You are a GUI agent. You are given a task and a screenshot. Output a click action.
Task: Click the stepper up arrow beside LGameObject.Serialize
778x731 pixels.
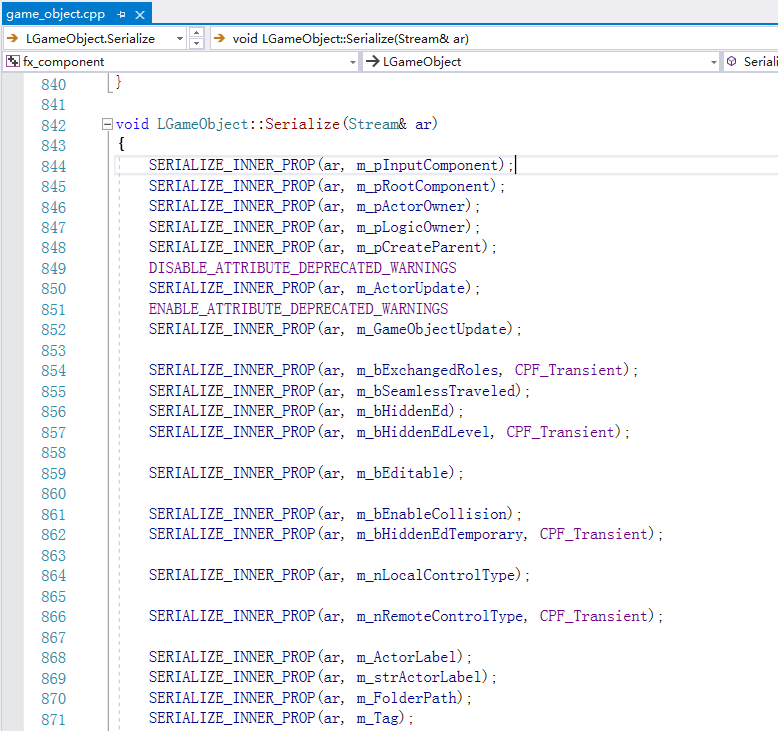(x=196, y=33)
